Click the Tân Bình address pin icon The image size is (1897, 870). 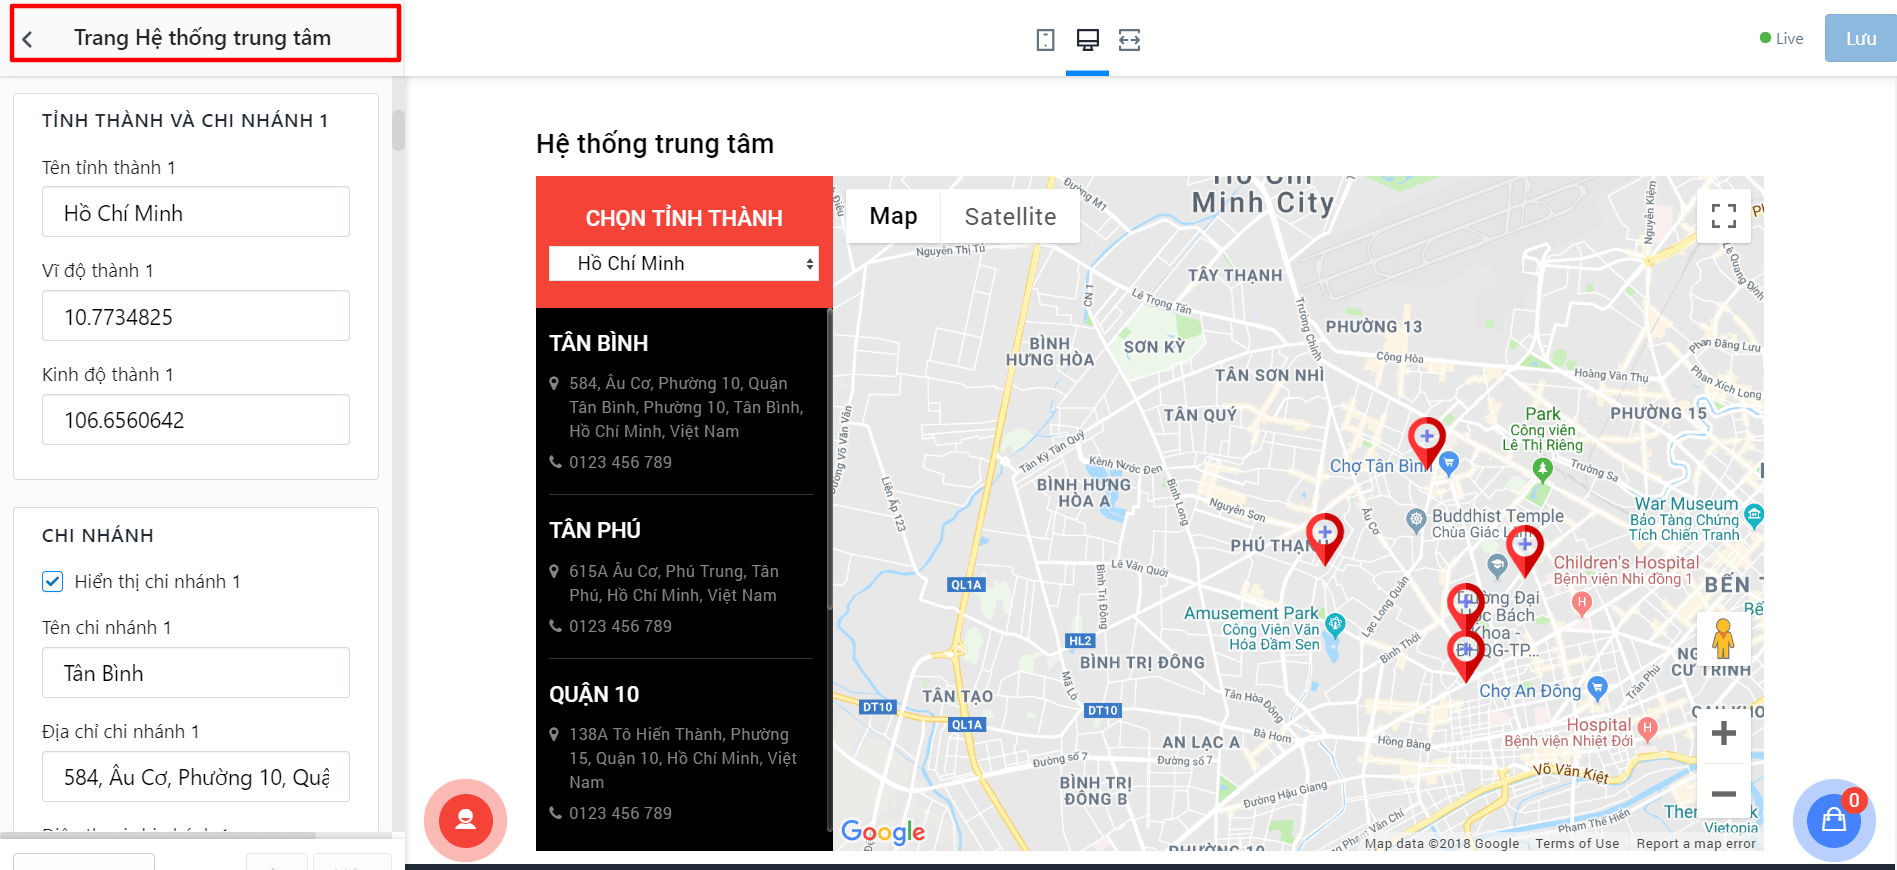point(554,383)
